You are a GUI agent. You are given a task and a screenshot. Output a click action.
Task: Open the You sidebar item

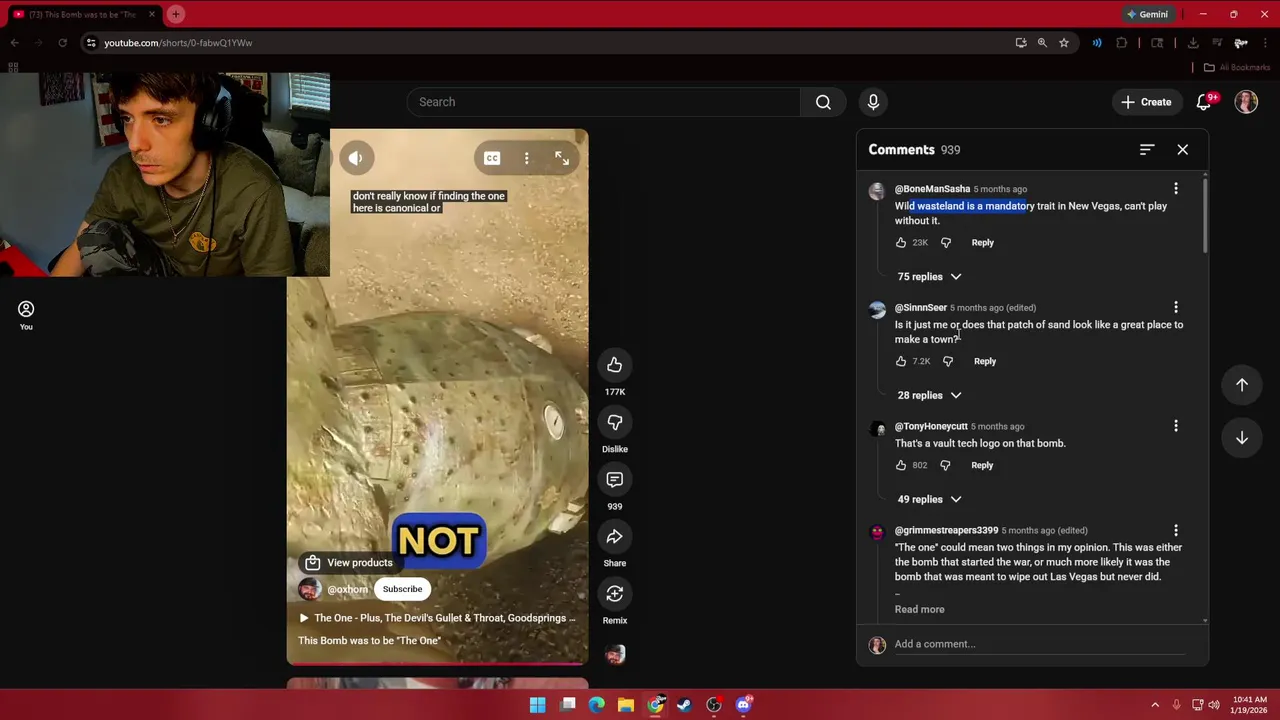click(26, 316)
